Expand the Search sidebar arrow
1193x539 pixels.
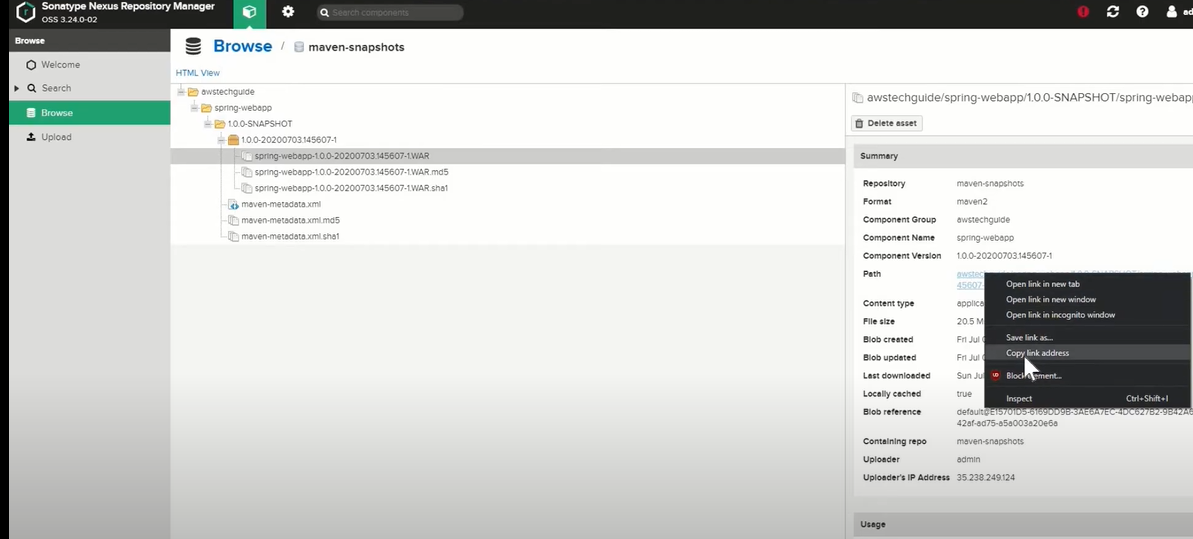pos(17,88)
